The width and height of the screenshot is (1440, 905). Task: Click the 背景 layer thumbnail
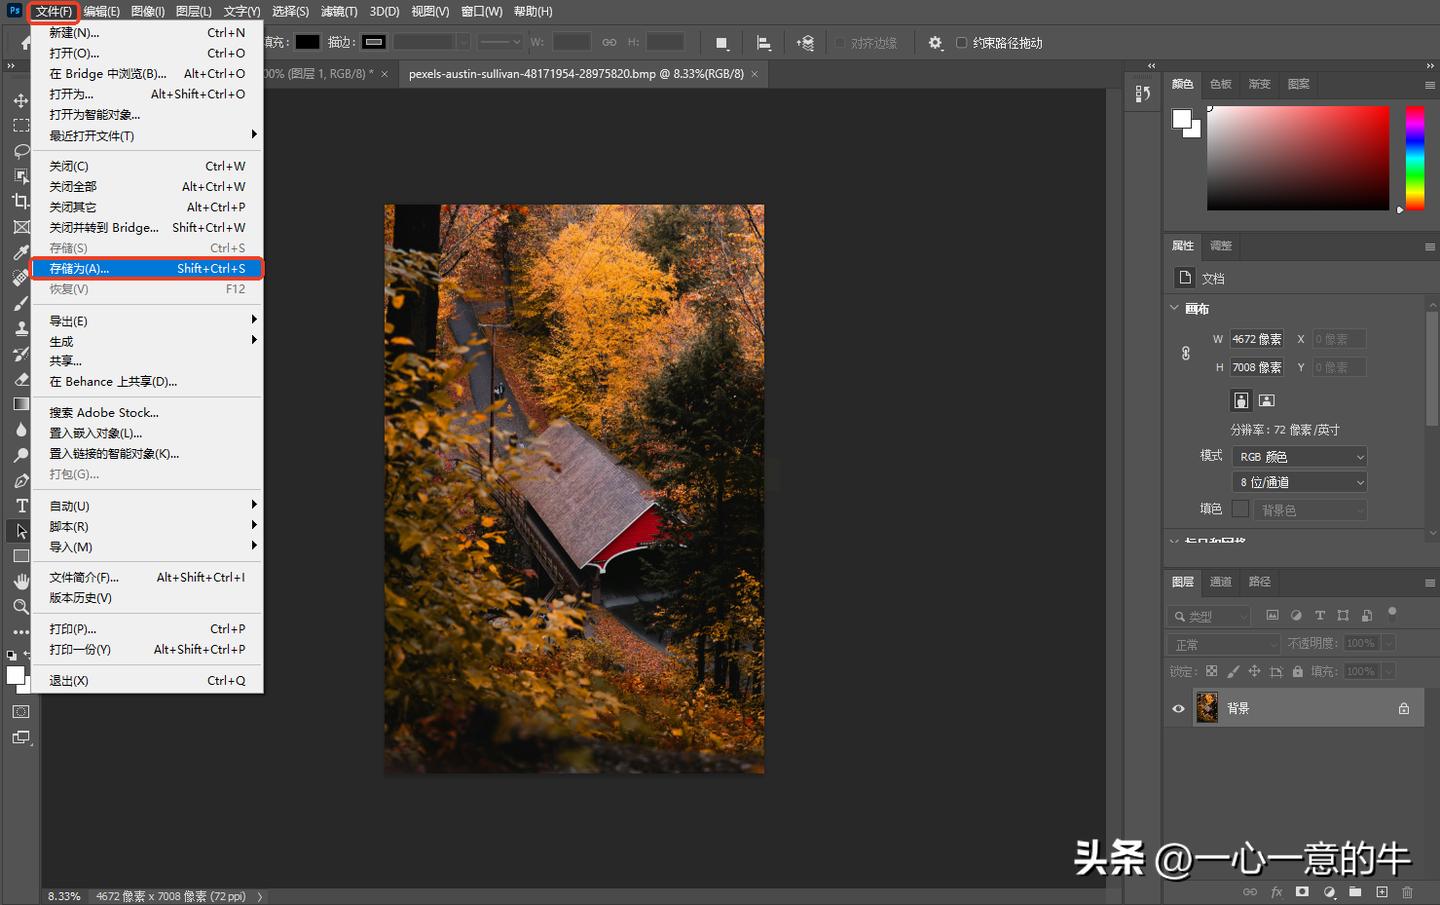(1207, 708)
